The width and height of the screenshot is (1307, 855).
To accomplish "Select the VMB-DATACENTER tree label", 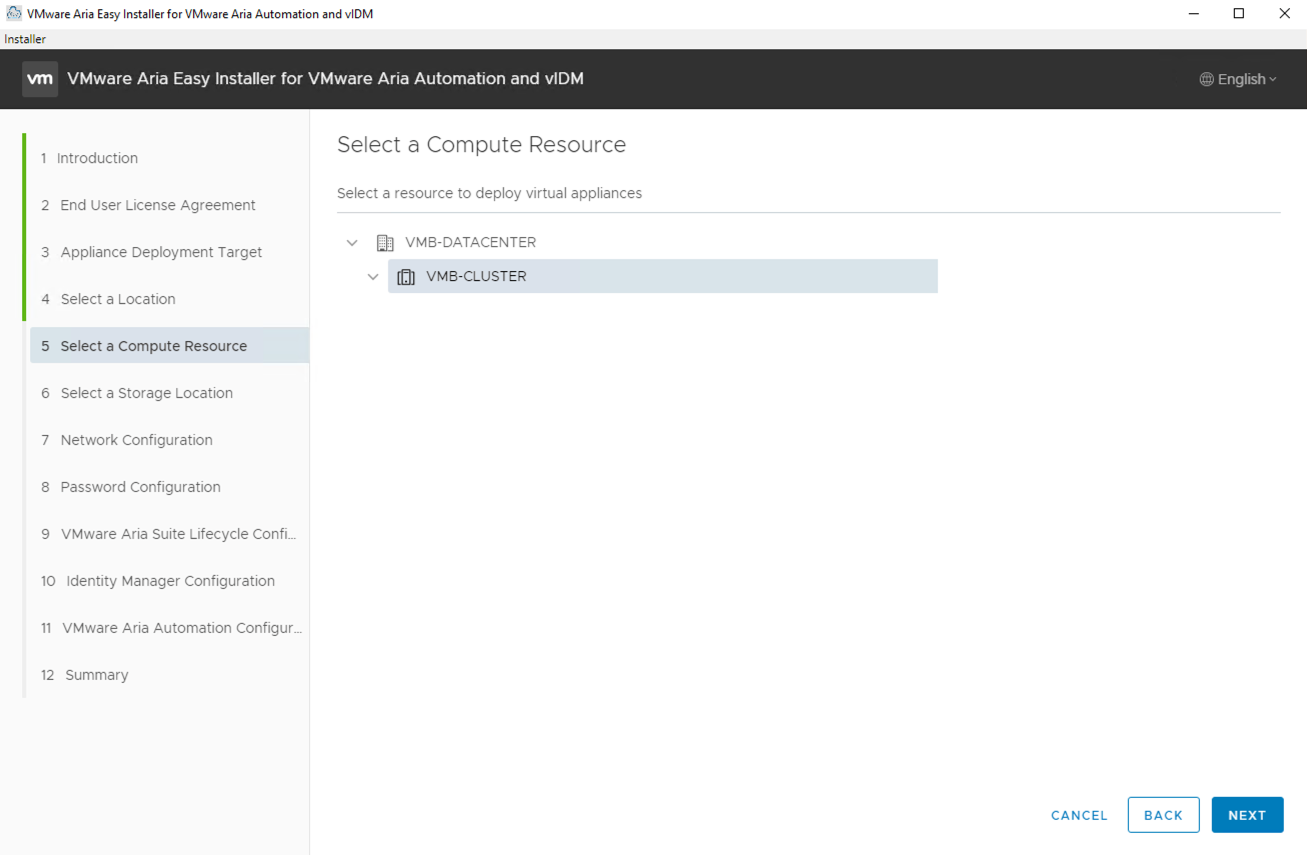I will pos(470,242).
